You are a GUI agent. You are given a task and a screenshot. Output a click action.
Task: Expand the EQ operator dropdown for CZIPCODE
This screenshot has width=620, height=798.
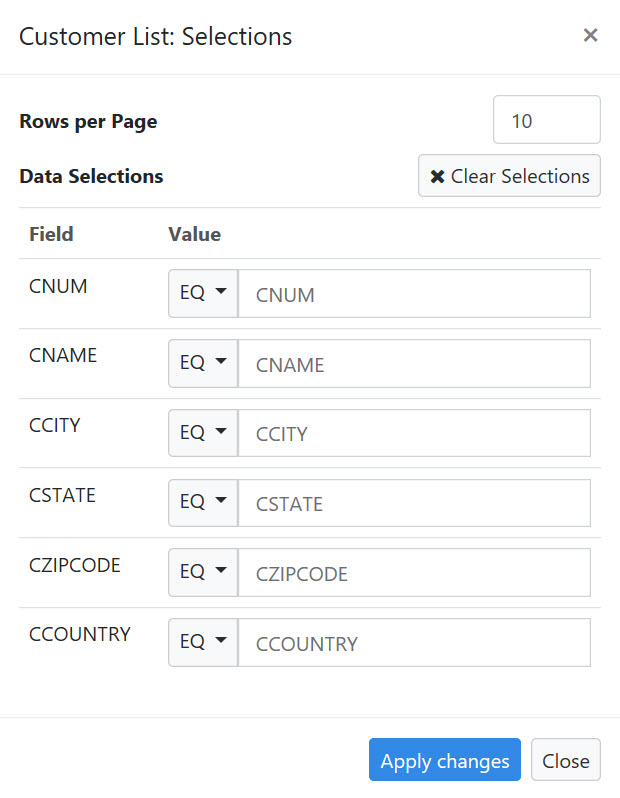tap(203, 573)
